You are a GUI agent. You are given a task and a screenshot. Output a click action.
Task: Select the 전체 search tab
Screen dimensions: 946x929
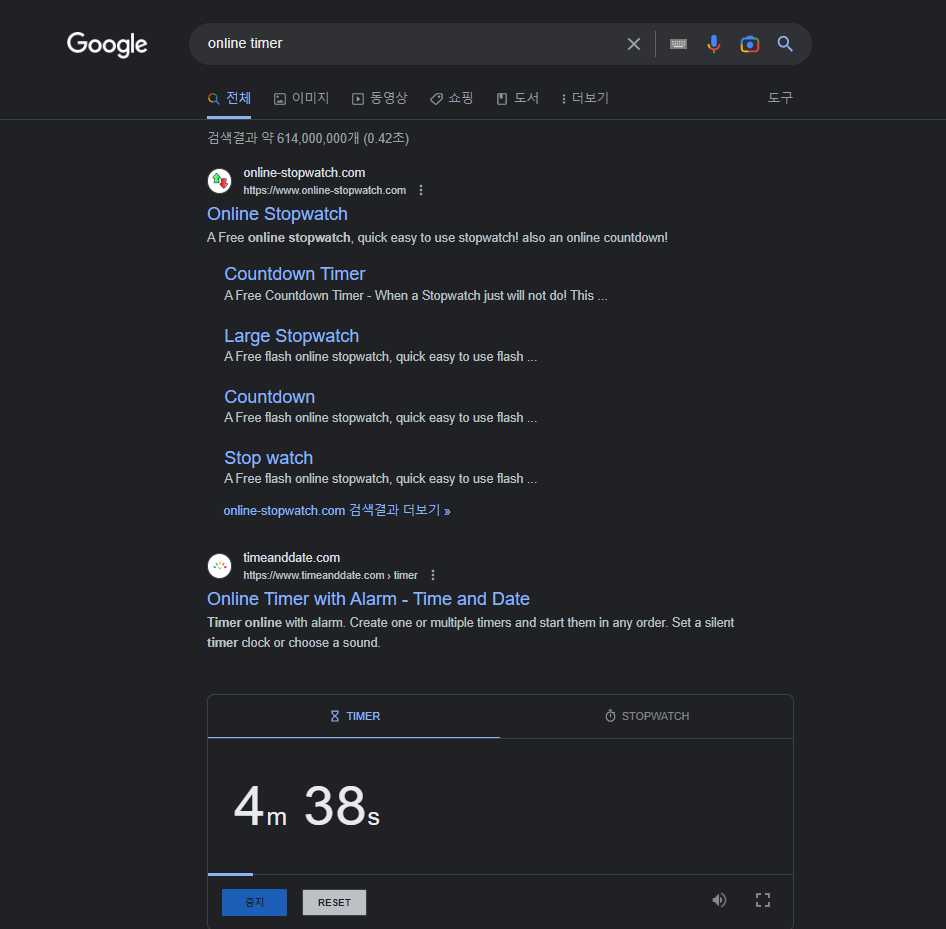pyautogui.click(x=229, y=98)
